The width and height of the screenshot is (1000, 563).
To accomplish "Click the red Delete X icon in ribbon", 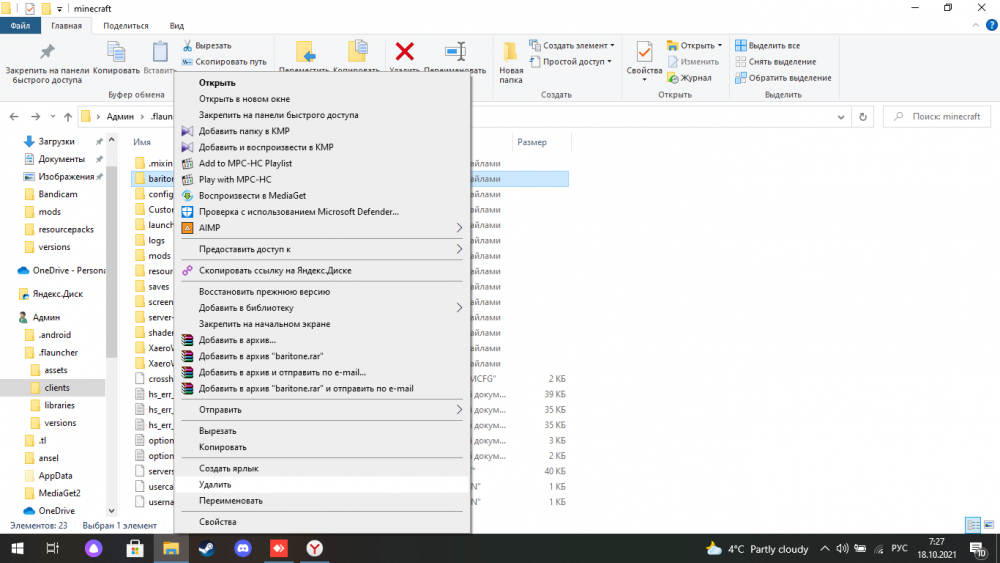I will point(404,51).
